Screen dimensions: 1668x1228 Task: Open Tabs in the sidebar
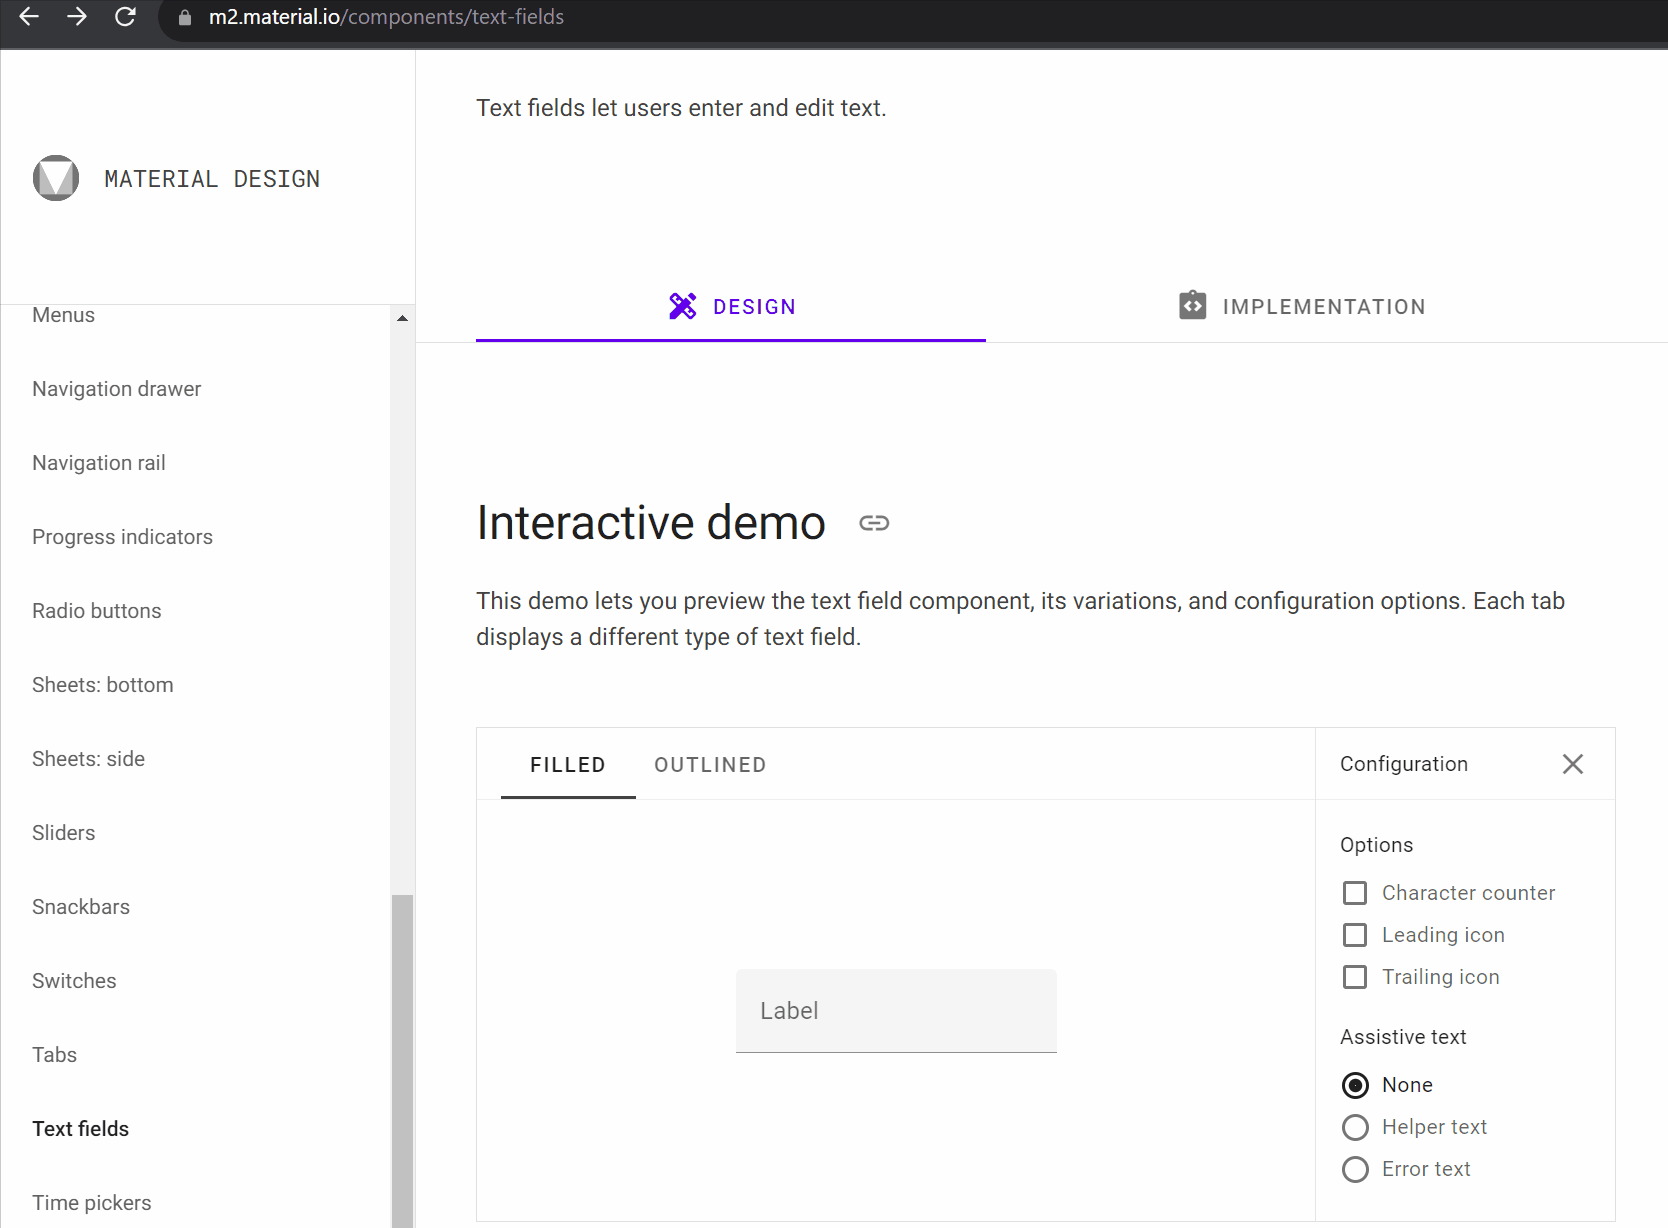pos(55,1055)
